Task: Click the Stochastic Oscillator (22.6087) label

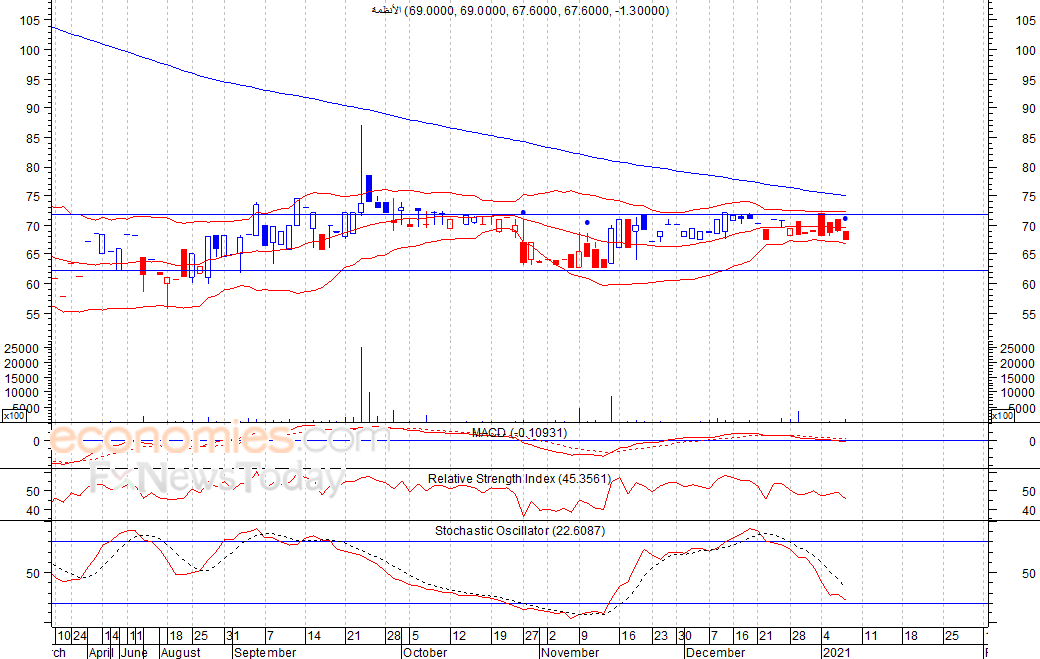Action: coord(520,531)
